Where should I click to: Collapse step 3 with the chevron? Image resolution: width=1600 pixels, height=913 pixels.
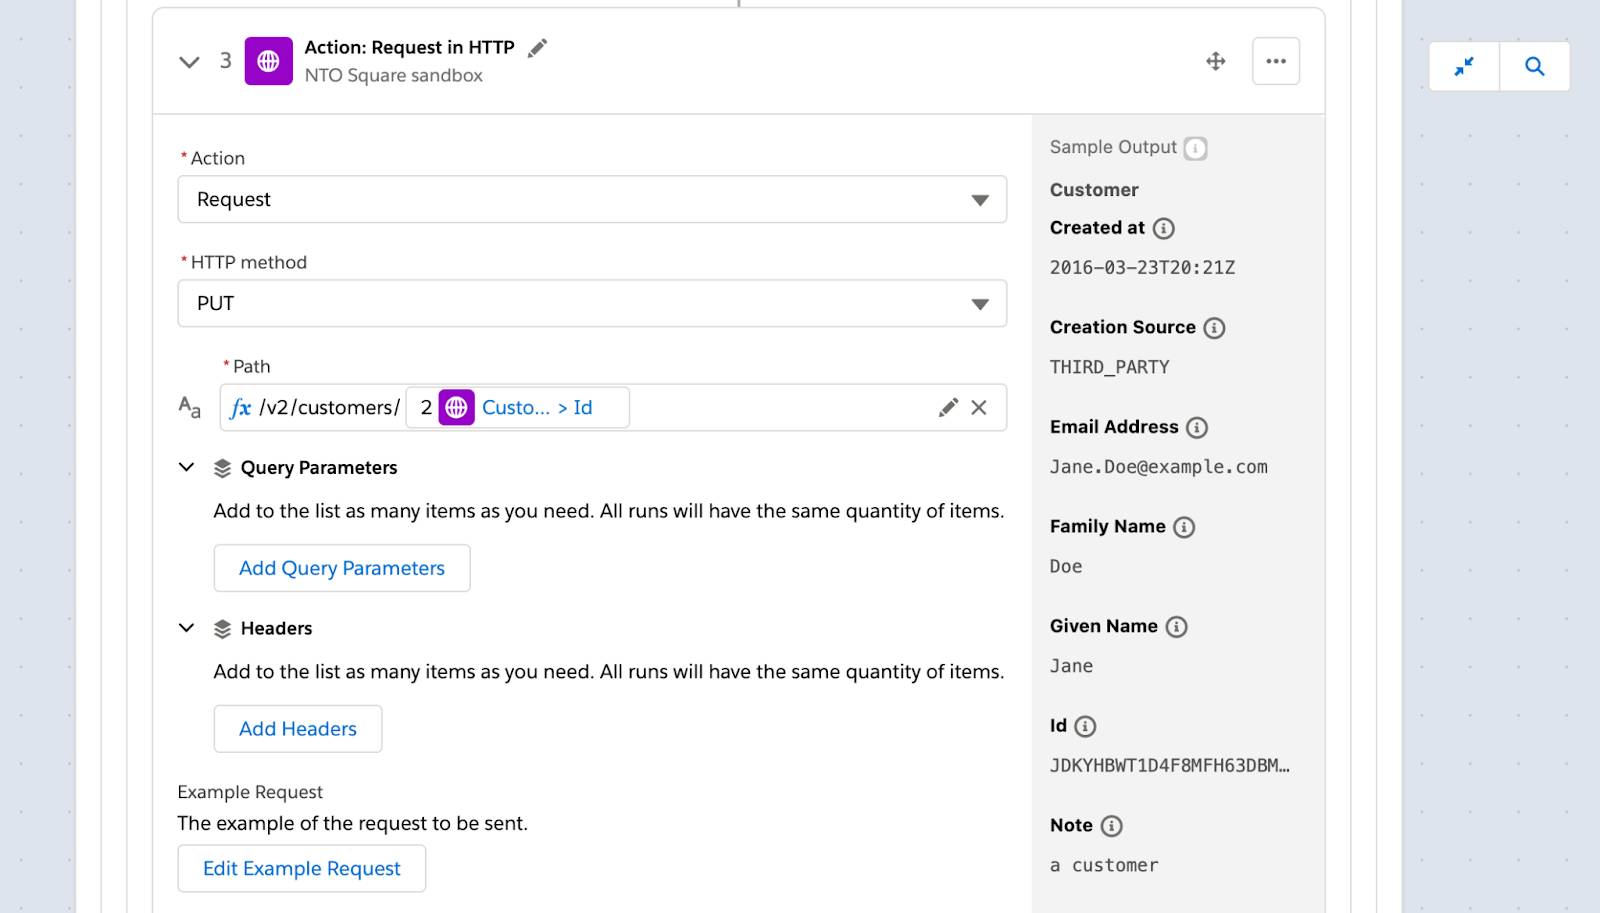tap(189, 62)
